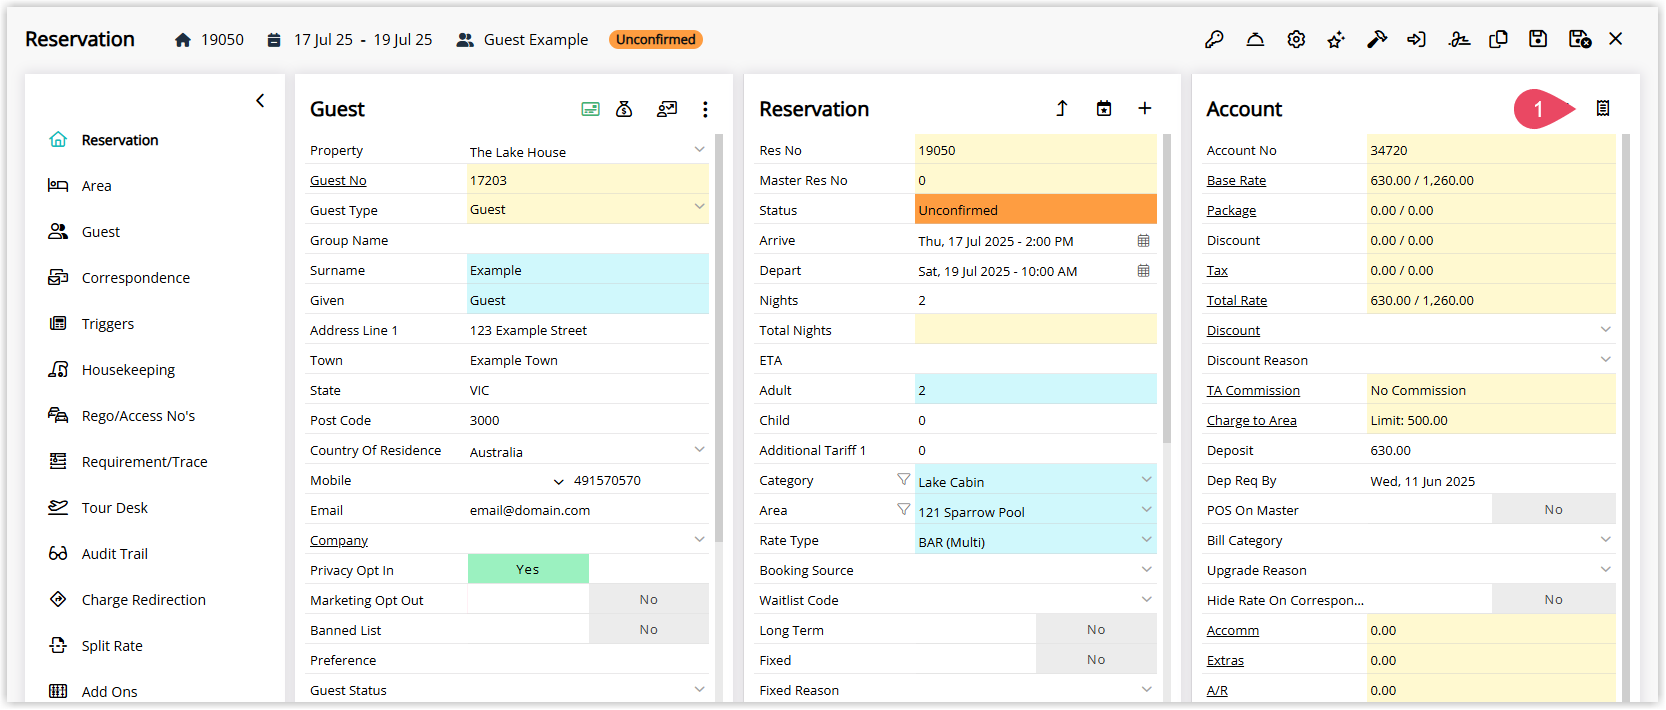The width and height of the screenshot is (1666, 710).
Task: Click the Unconfirmed status badge in header
Action: point(656,40)
